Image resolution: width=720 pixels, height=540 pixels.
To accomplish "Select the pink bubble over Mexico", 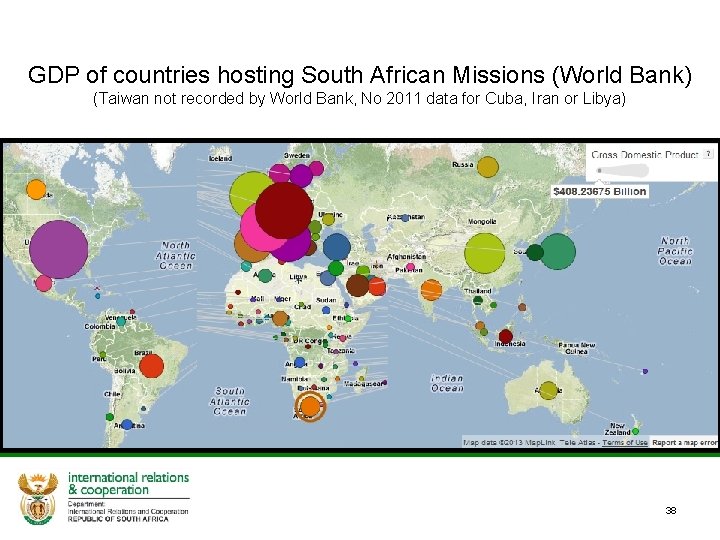I will point(44,283).
